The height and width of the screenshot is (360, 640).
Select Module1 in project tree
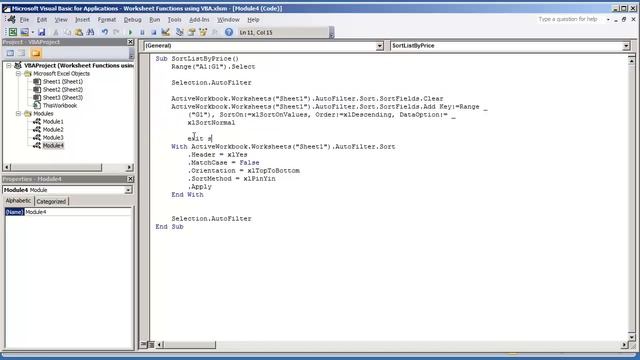tap(53, 122)
